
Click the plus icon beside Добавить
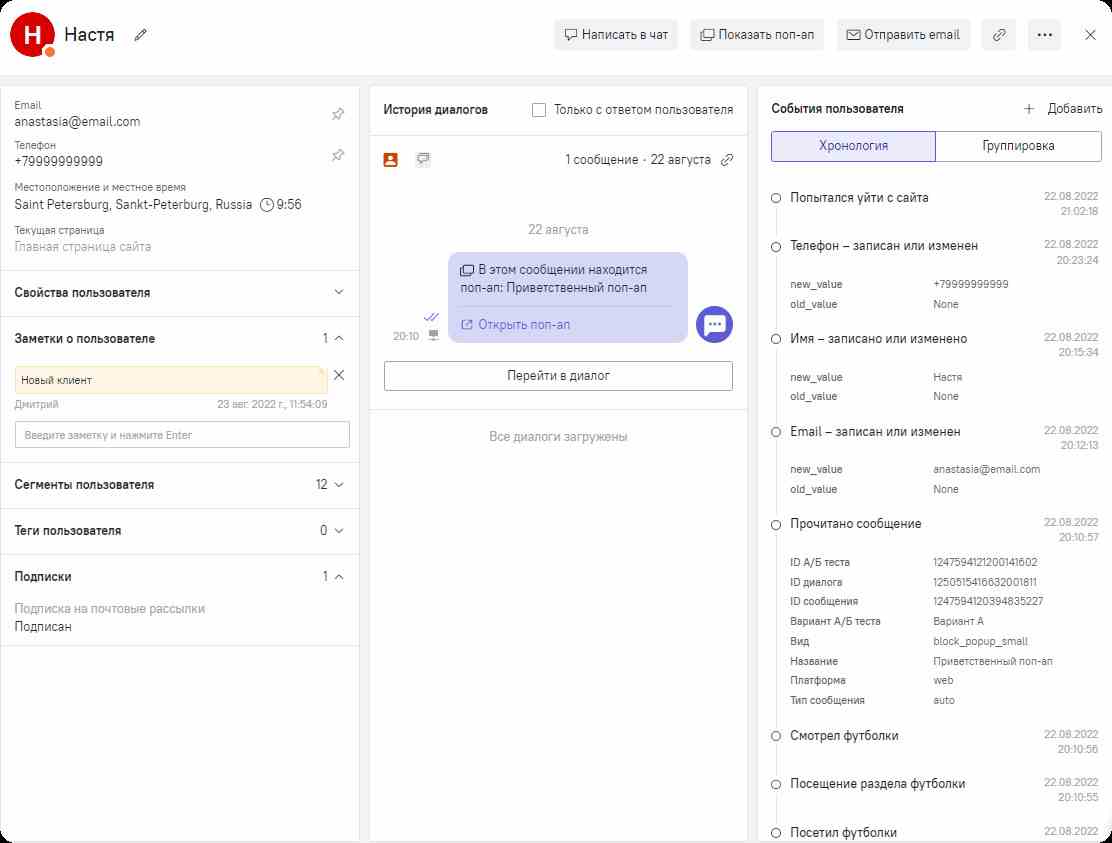(x=1029, y=108)
